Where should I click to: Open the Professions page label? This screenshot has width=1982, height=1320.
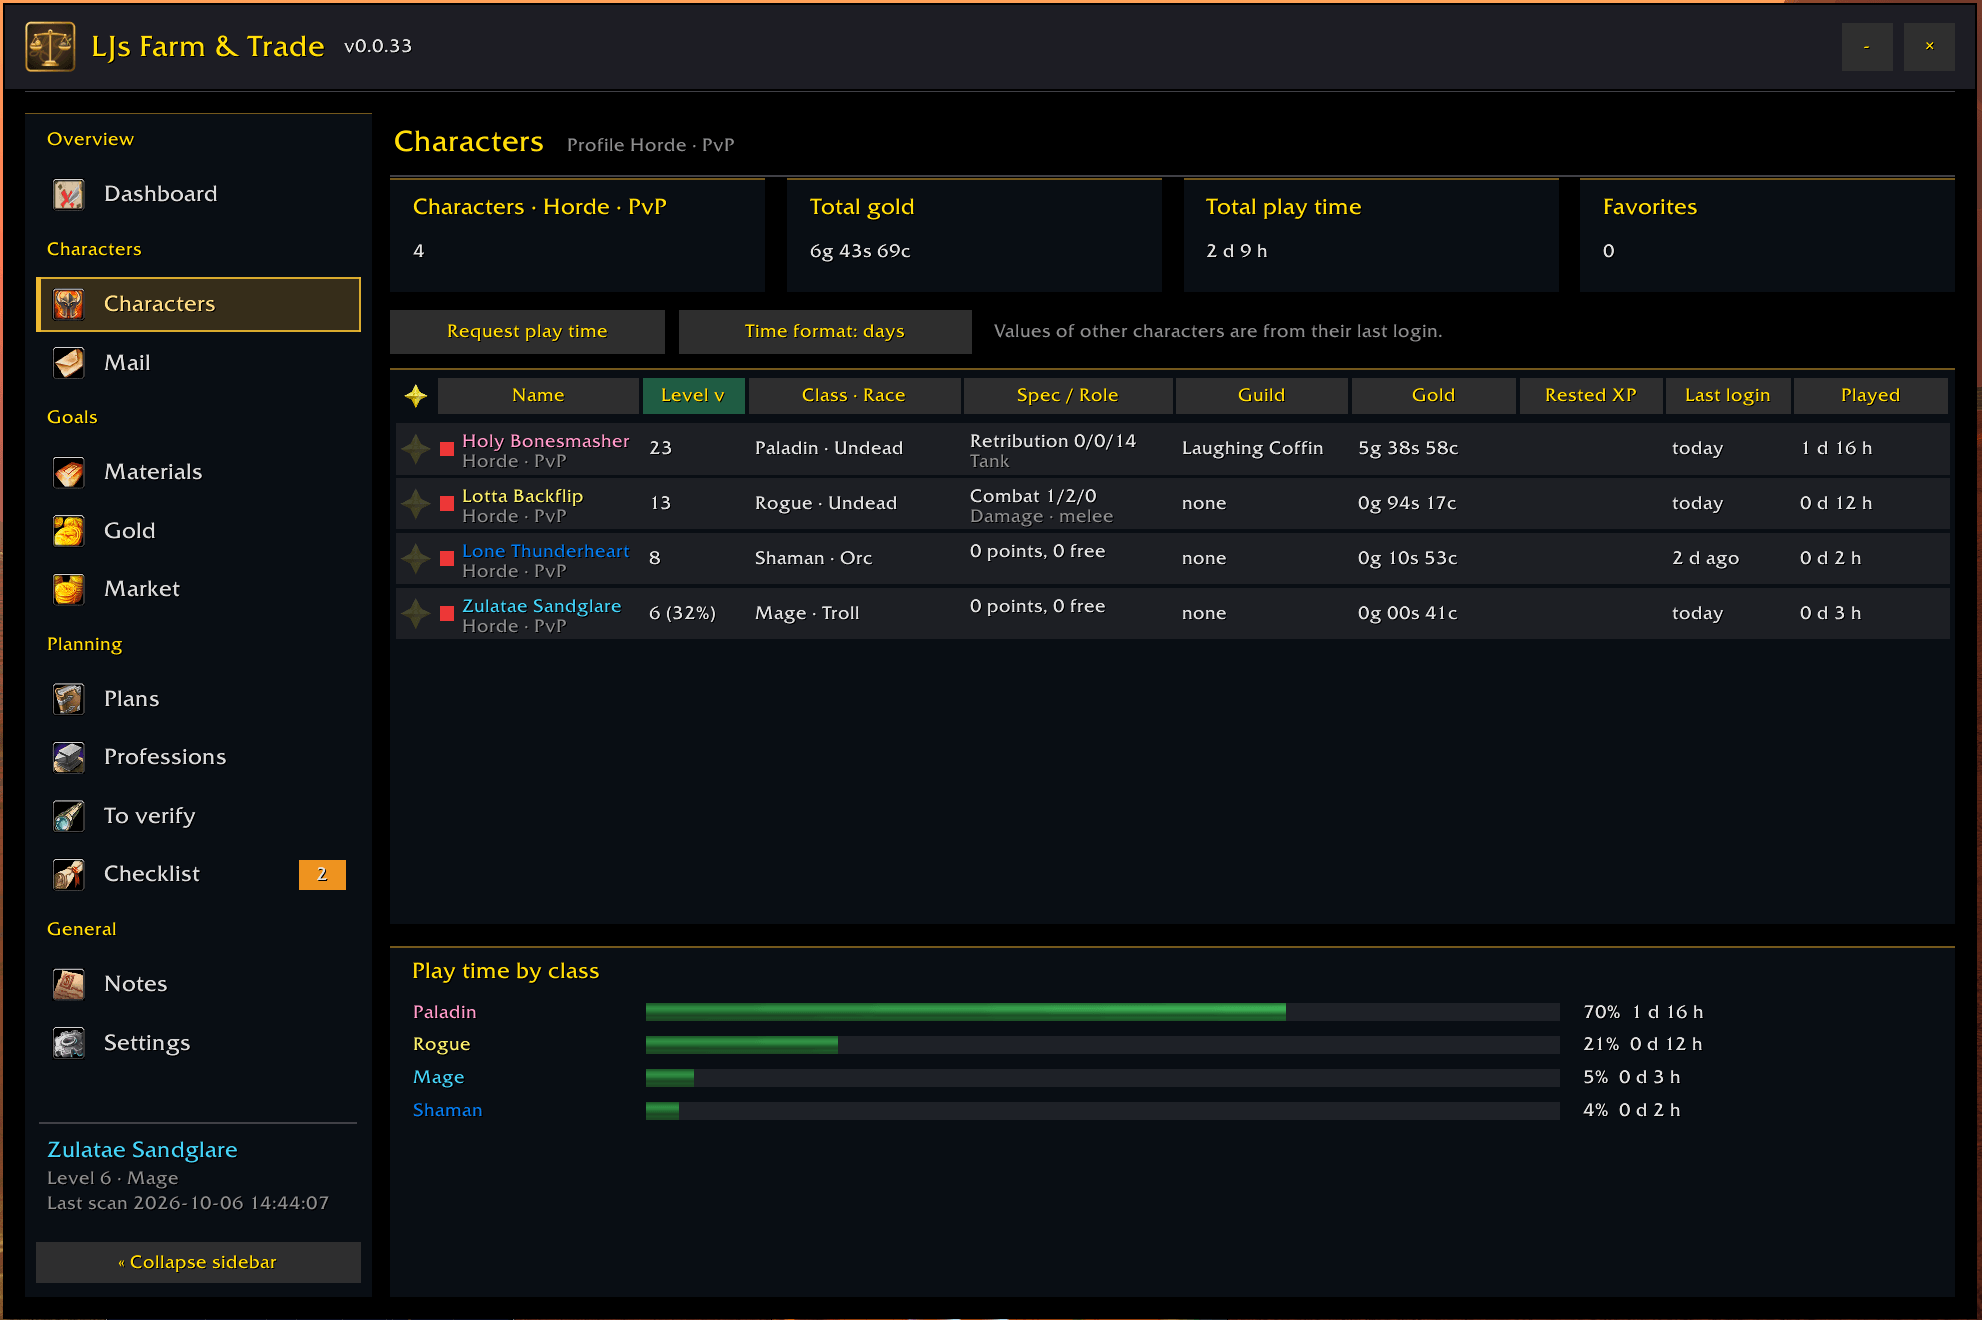(x=165, y=757)
